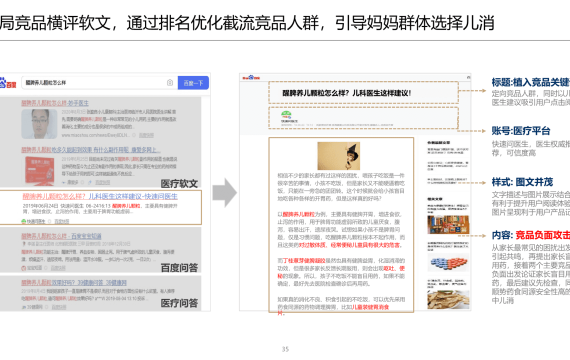Image resolution: width=570 pixels, height=360 pixels.
Task: Click the red medicine box product thumbnail
Action: 39,171
